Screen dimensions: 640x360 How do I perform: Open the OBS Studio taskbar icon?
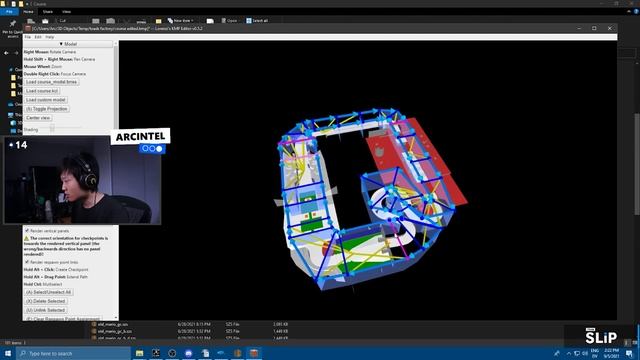(172, 353)
